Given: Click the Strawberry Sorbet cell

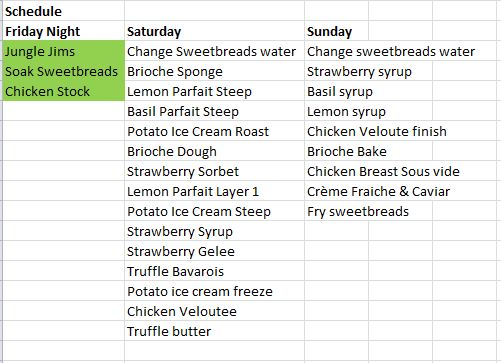Looking at the screenshot, I should click(214, 171).
